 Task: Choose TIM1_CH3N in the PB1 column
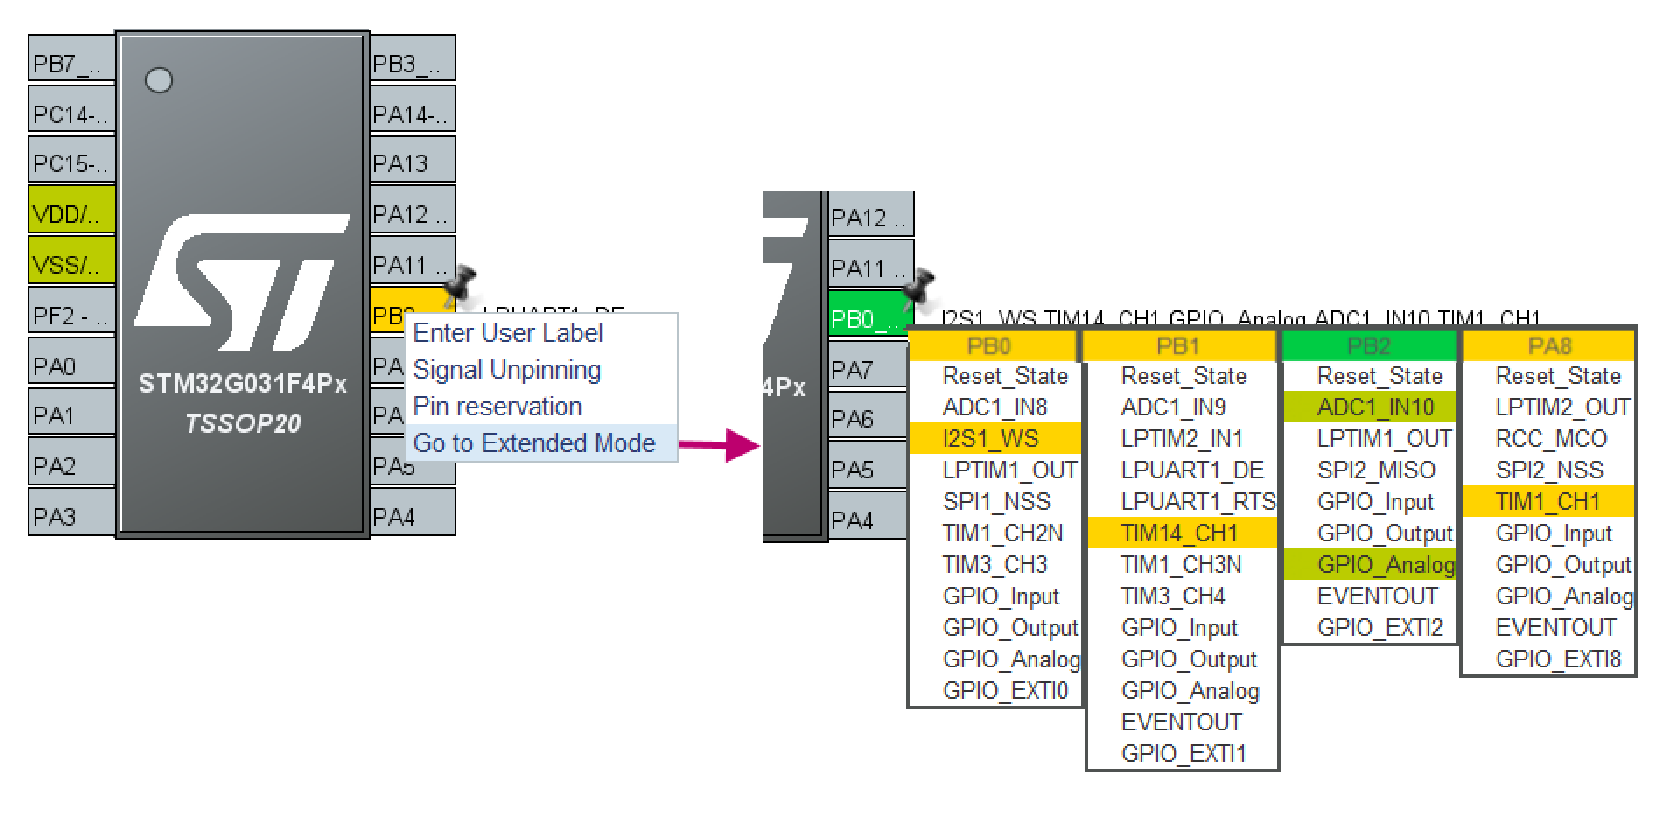point(1181,564)
